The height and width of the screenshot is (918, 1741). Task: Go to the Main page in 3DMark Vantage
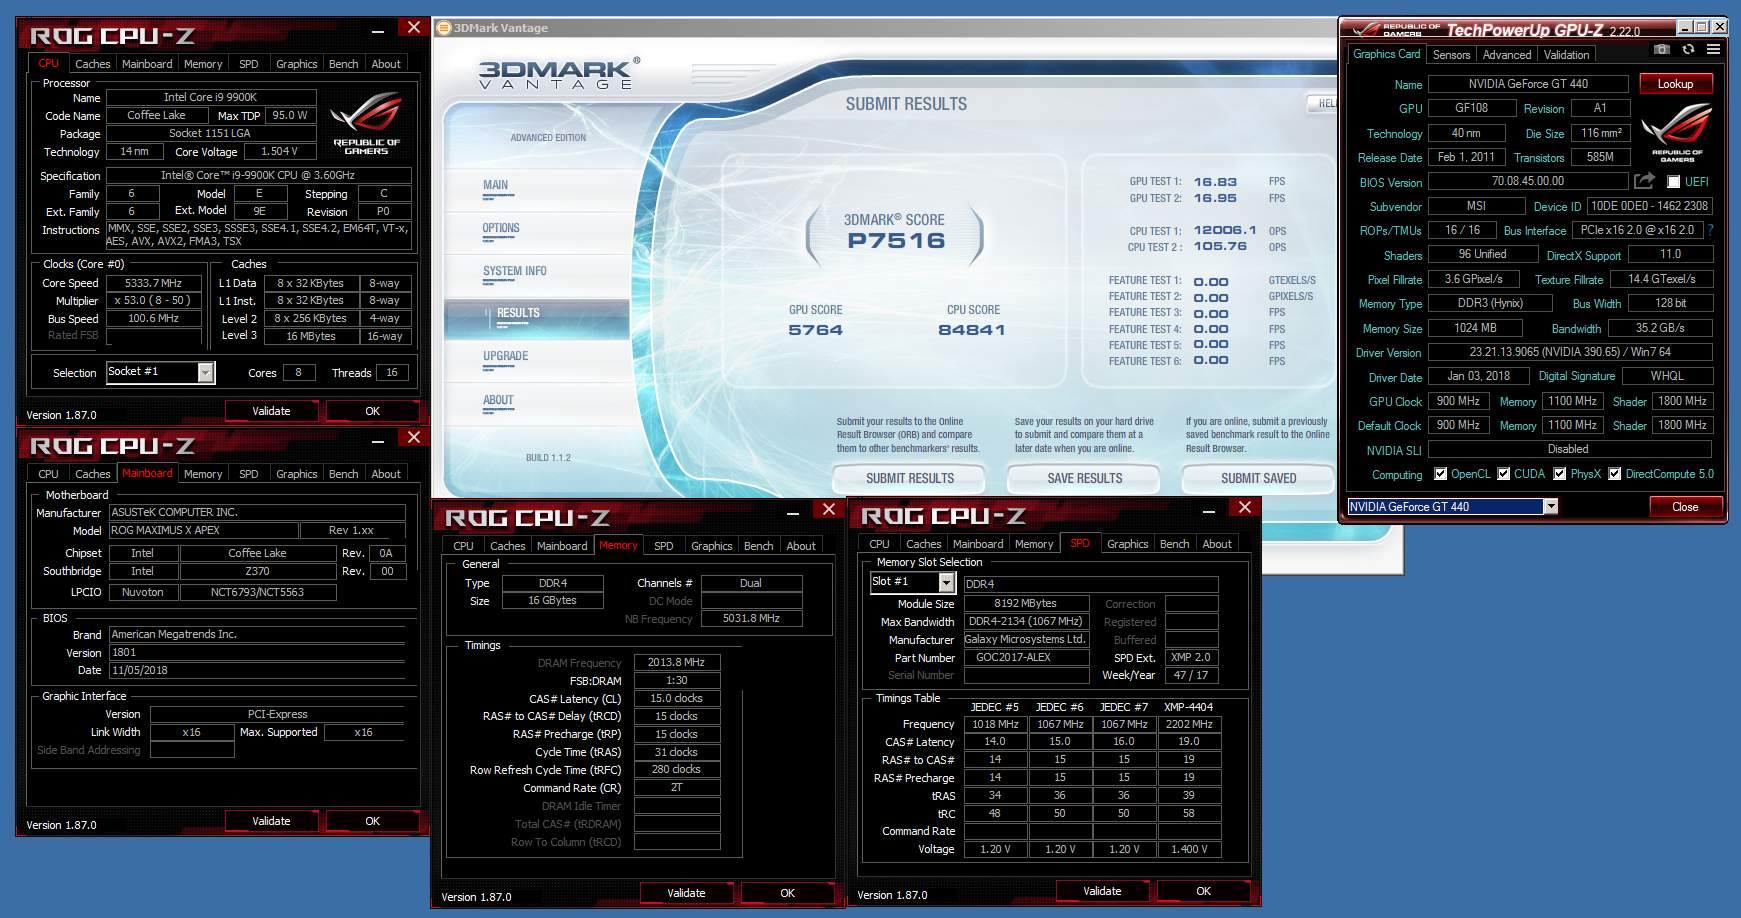495,185
